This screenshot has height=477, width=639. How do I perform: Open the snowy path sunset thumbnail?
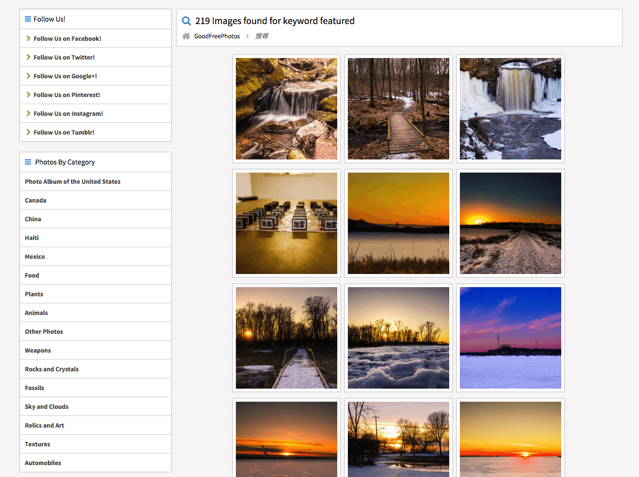(510, 223)
